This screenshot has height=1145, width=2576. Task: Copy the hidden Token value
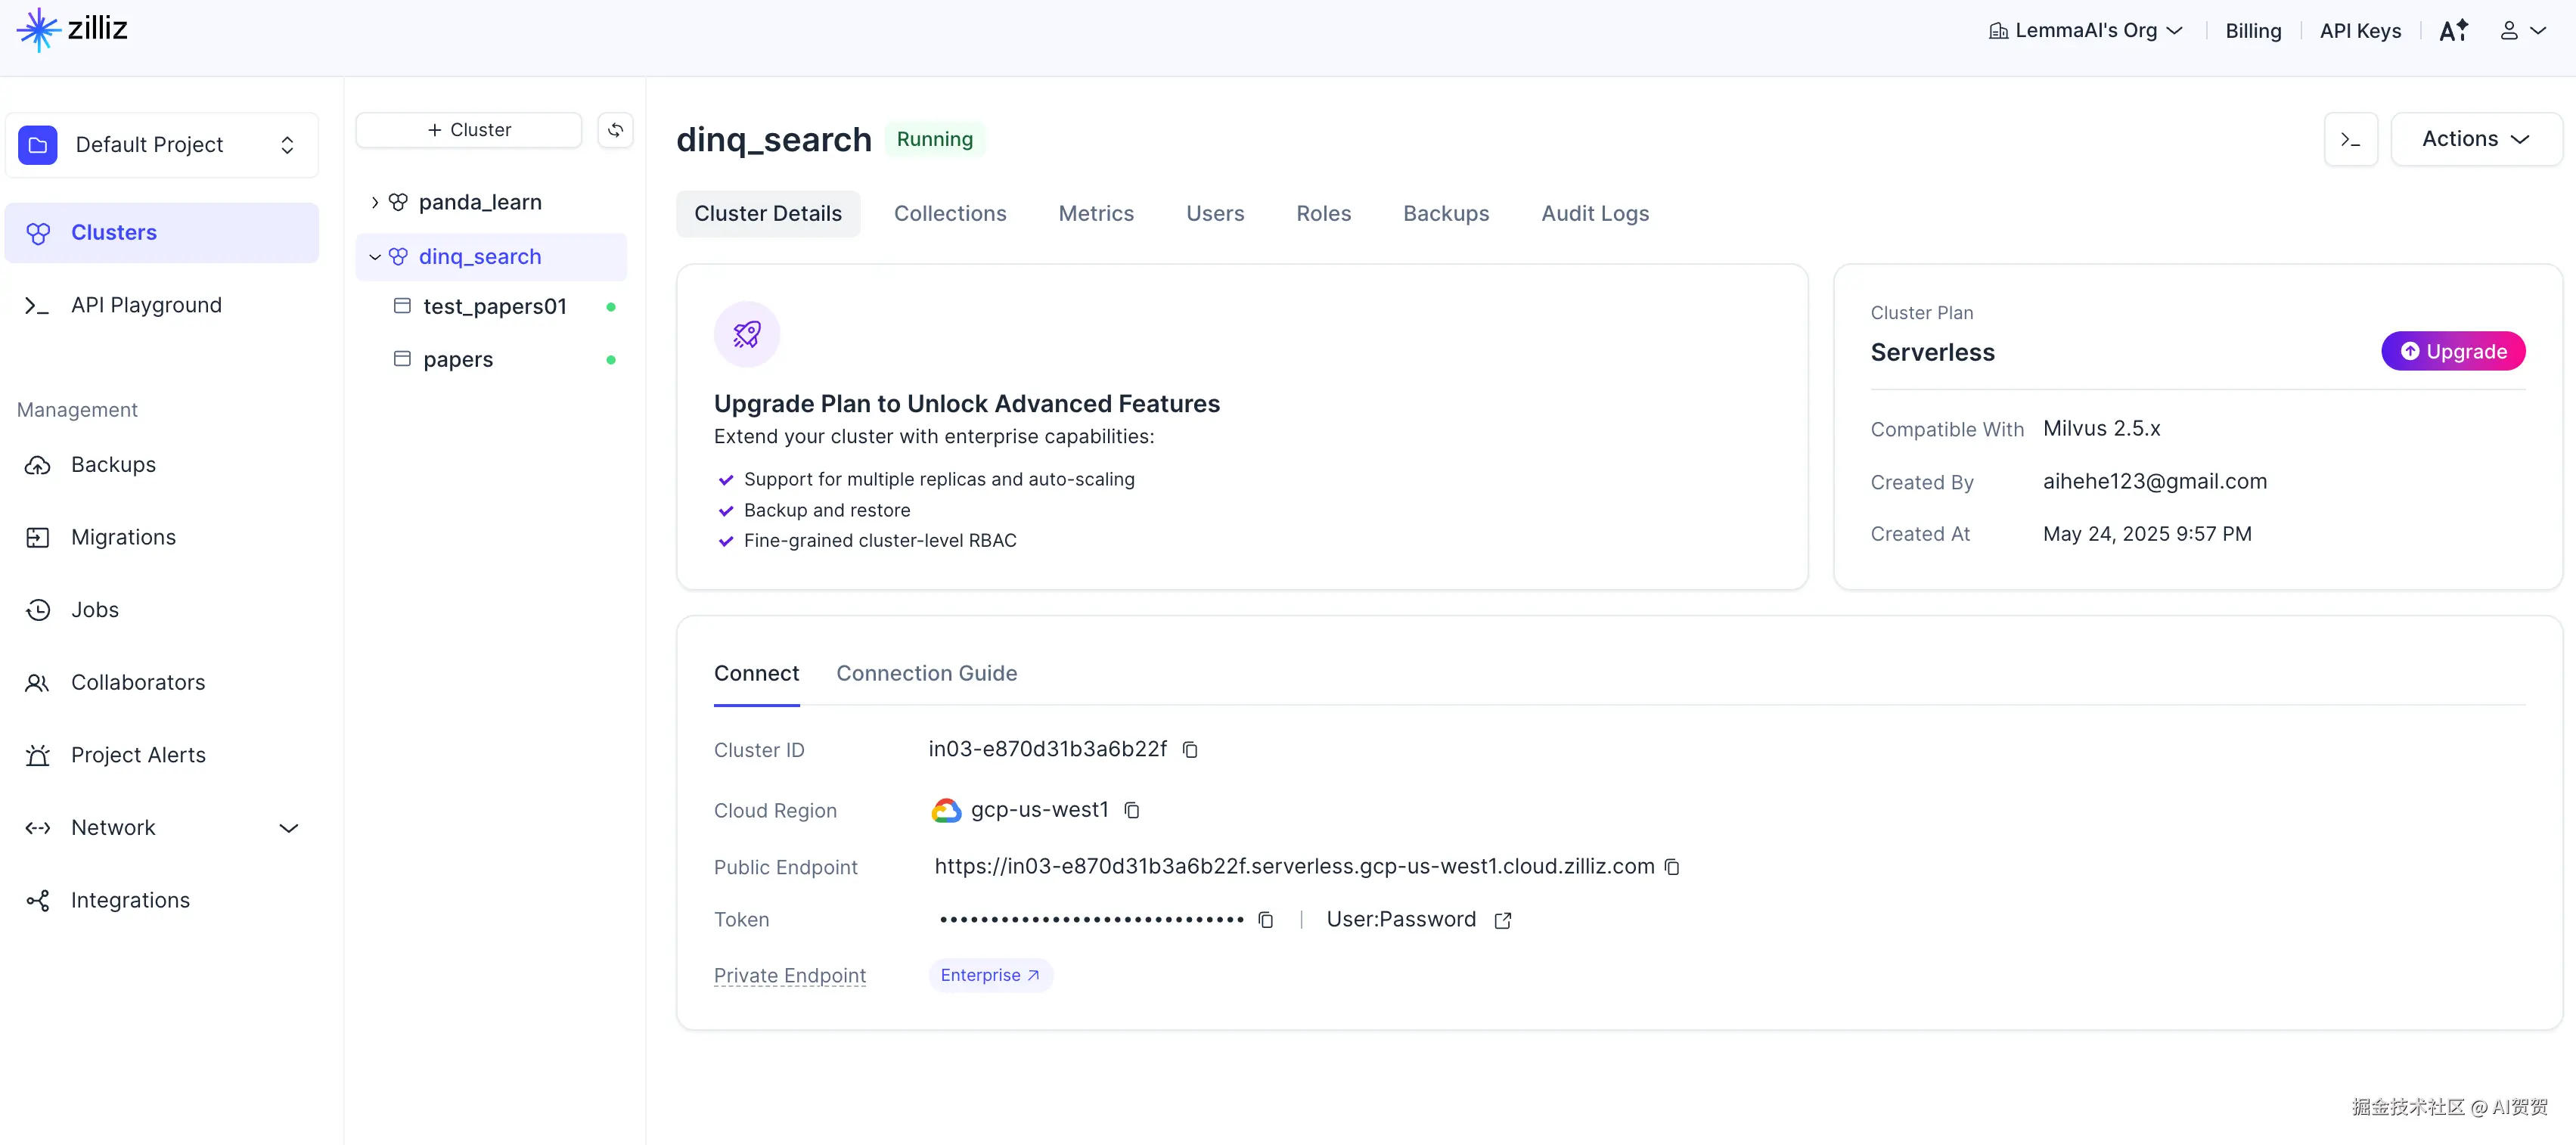(1266, 920)
